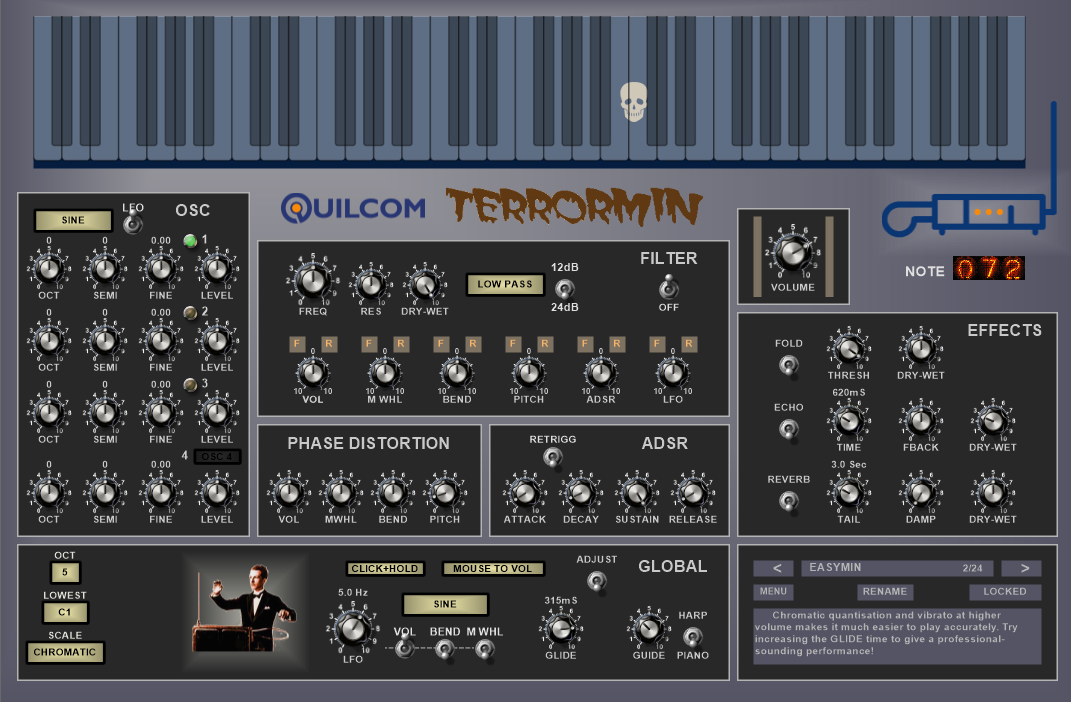Image resolution: width=1071 pixels, height=702 pixels.
Task: Open the OSC 4 selector box
Action: point(217,456)
